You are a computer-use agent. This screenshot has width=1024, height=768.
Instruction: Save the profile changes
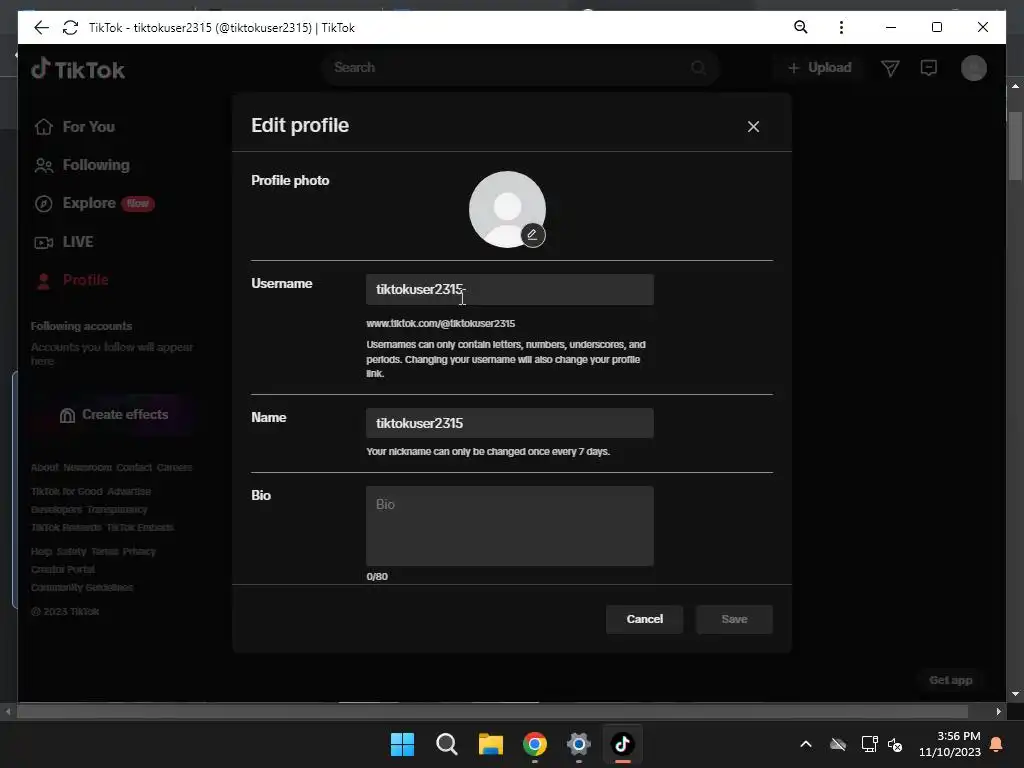tap(734, 619)
